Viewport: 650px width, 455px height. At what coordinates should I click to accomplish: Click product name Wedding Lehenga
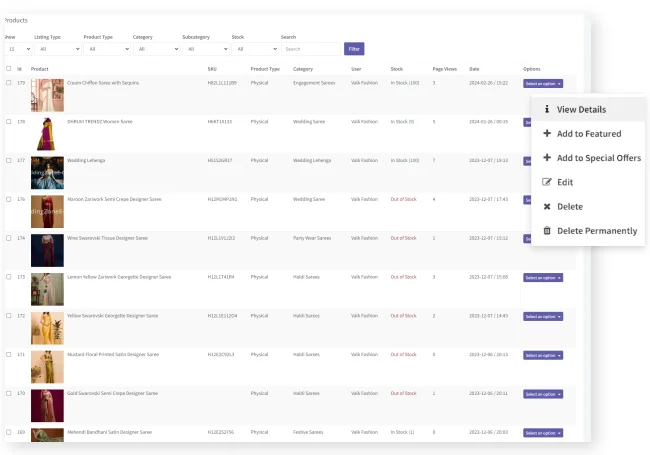tap(86, 160)
